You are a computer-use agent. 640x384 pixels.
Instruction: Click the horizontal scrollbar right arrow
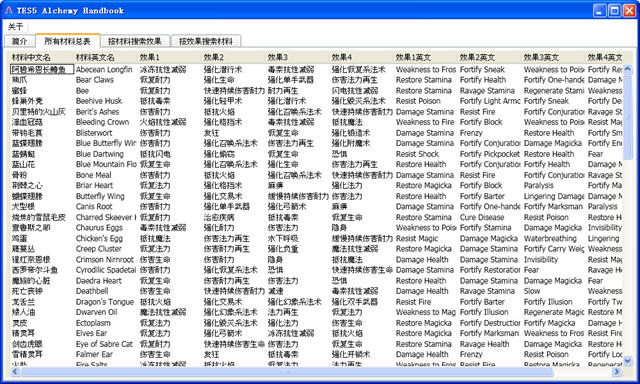[x=617, y=371]
